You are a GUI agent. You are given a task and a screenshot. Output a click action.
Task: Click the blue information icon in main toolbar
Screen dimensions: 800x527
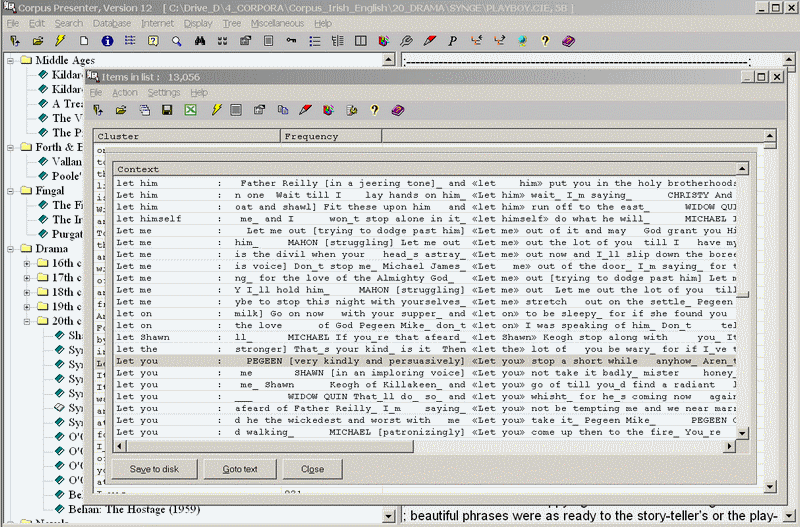107,41
